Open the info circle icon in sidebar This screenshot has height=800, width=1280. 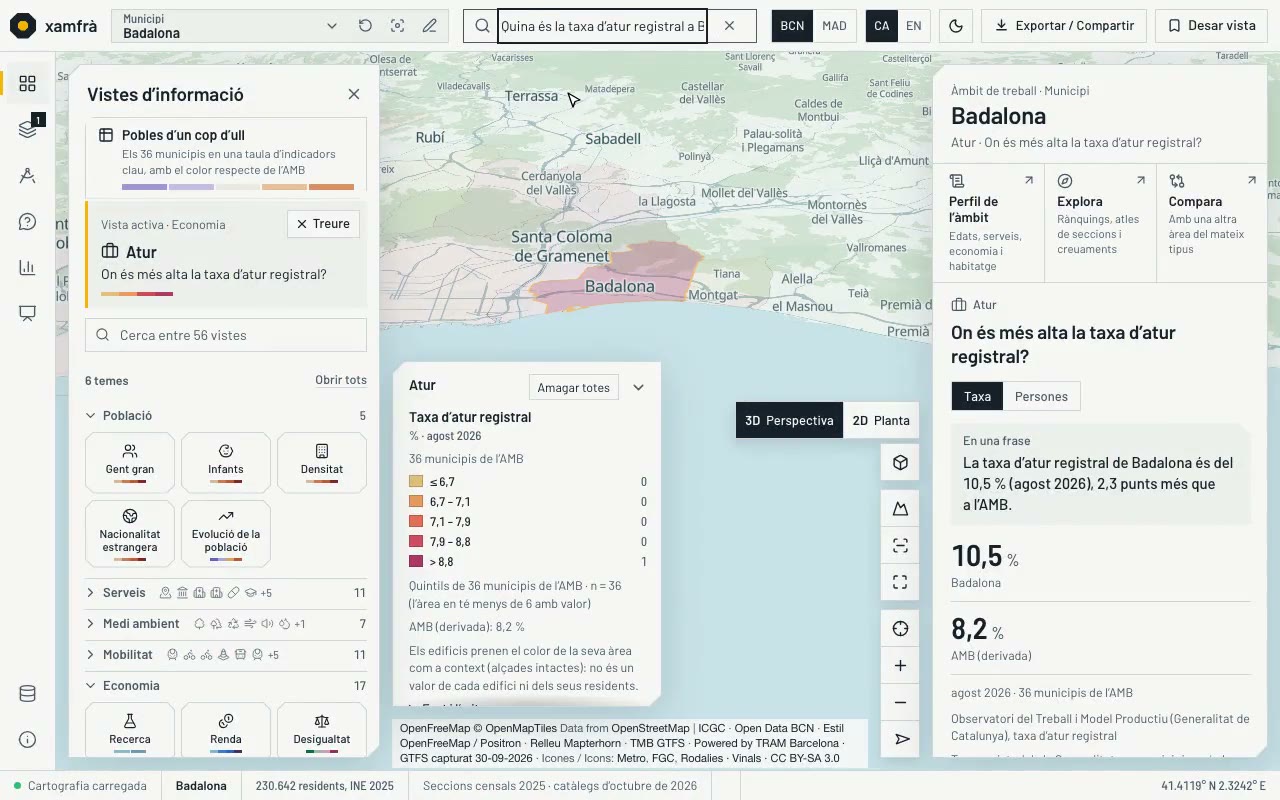[x=27, y=740]
